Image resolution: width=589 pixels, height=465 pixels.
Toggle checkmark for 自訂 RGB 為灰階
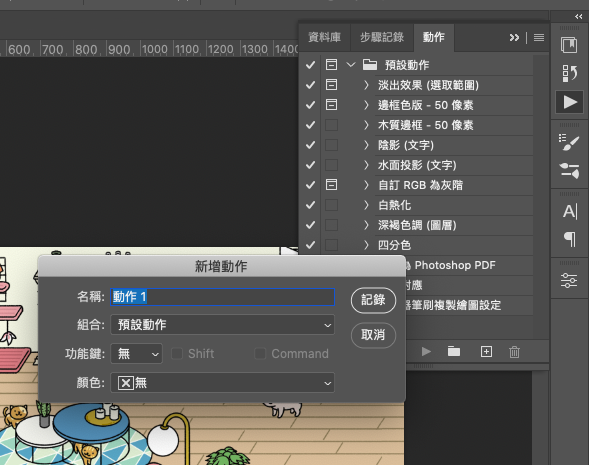[x=310, y=185]
